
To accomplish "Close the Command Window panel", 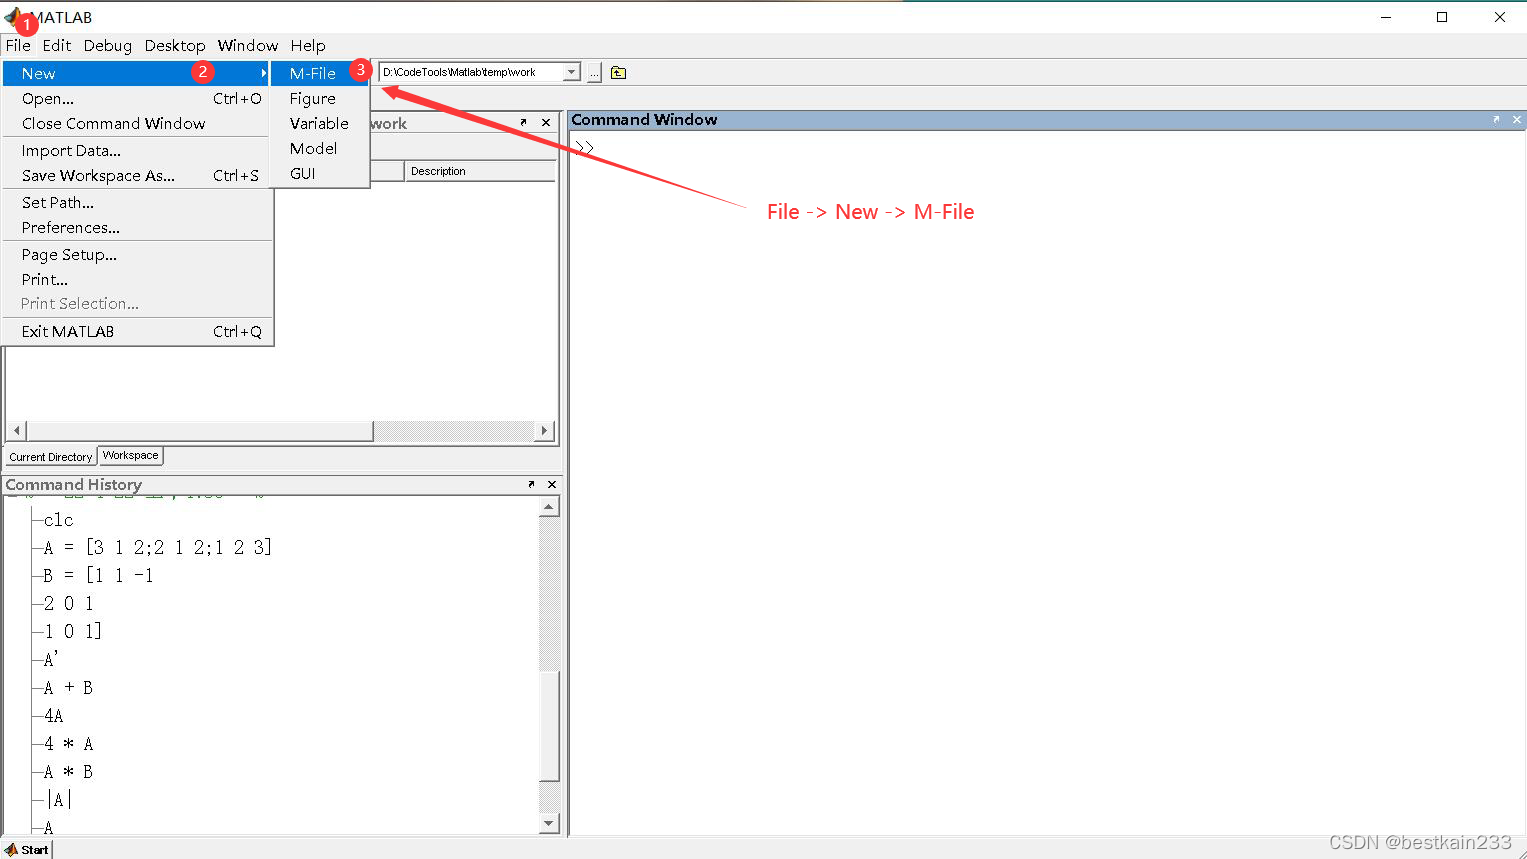I will [1517, 119].
